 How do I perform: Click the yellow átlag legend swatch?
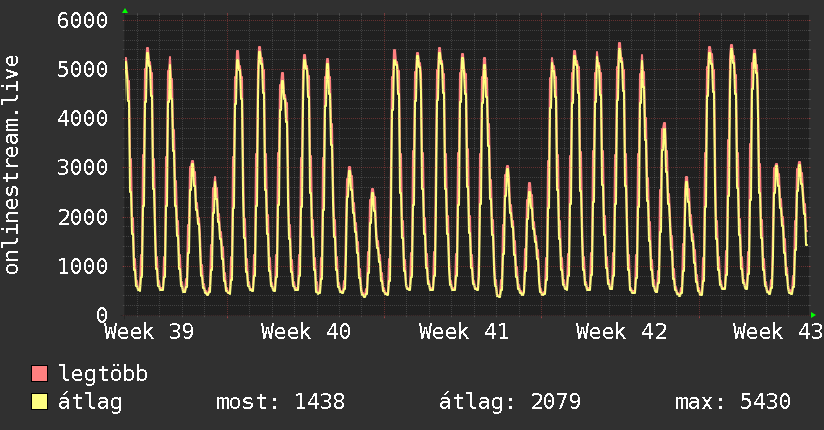[x=39, y=402]
